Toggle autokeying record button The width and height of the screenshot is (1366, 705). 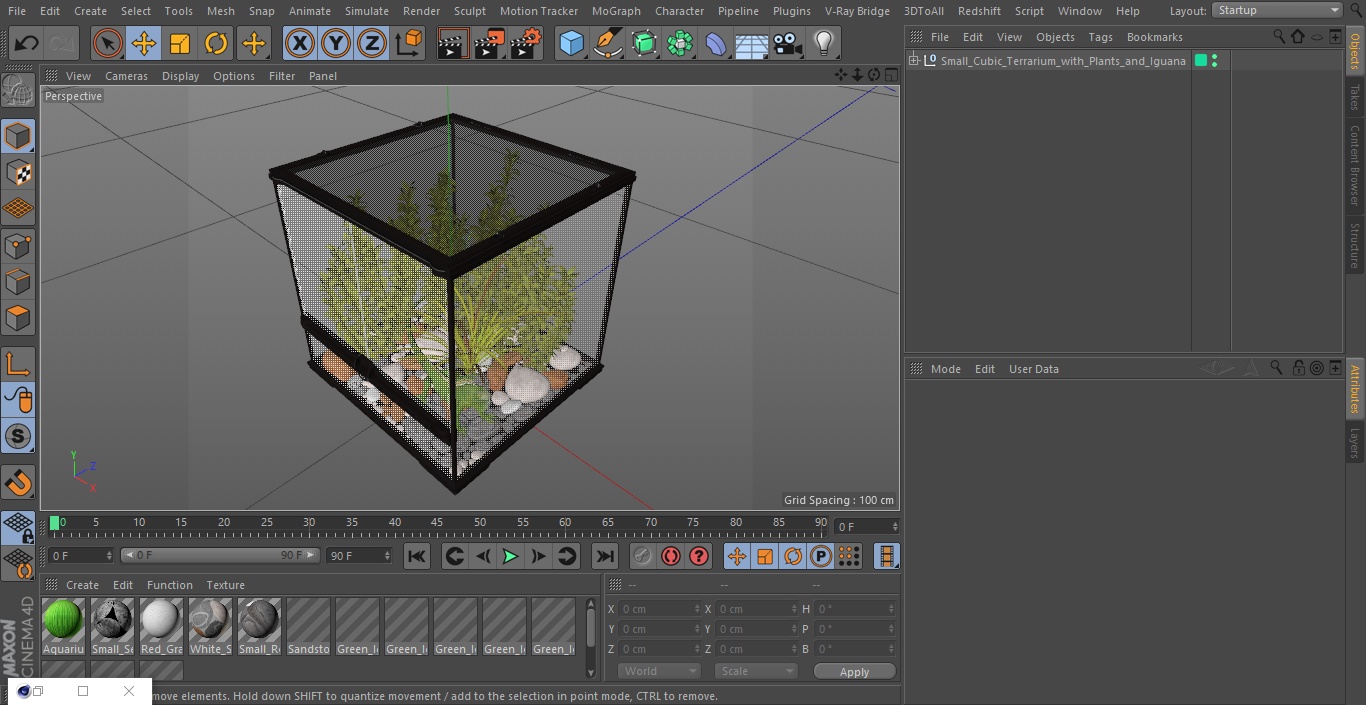click(671, 556)
